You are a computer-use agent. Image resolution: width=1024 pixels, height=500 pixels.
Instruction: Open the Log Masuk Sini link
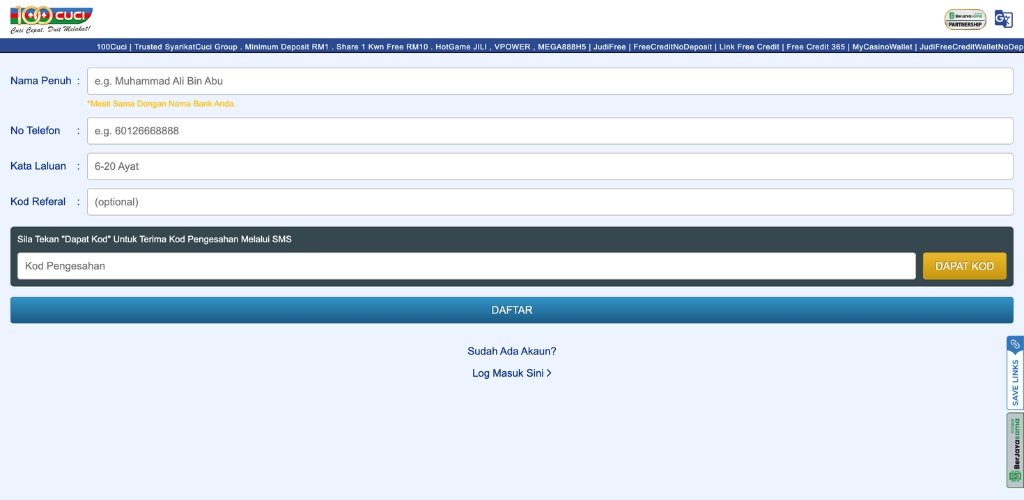(x=512, y=373)
